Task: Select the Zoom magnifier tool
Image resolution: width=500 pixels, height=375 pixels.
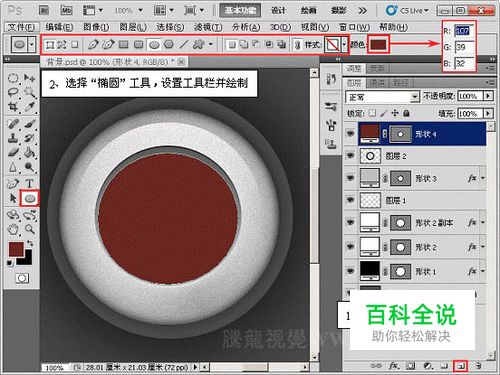Action: click(x=29, y=229)
